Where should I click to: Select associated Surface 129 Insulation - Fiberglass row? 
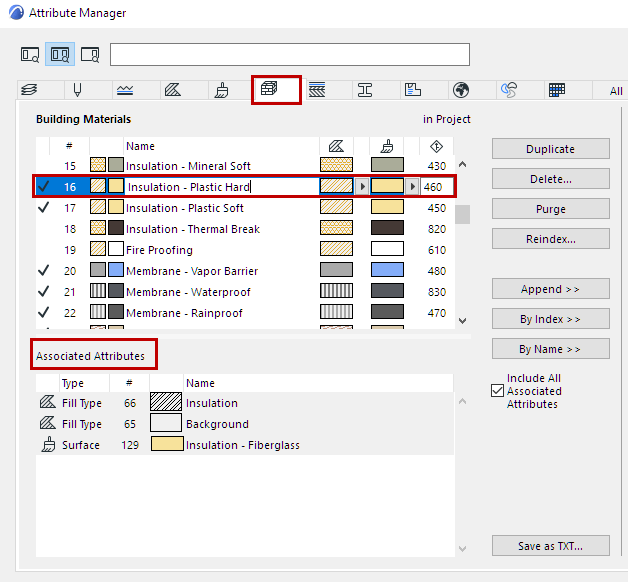[x=245, y=445]
